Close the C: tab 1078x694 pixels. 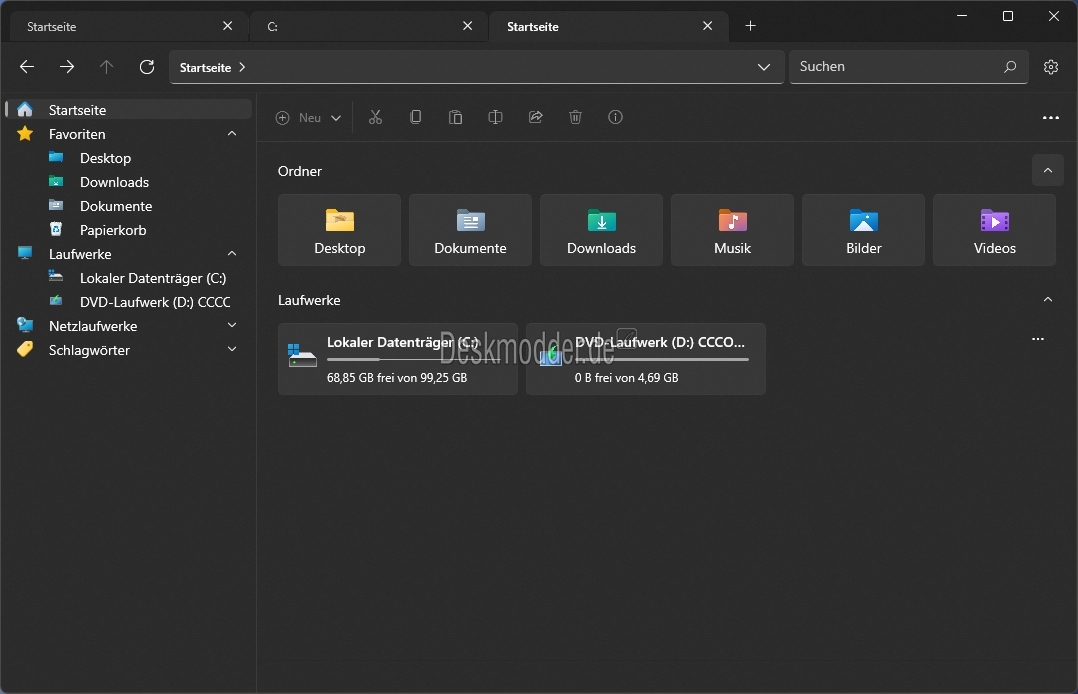click(468, 26)
